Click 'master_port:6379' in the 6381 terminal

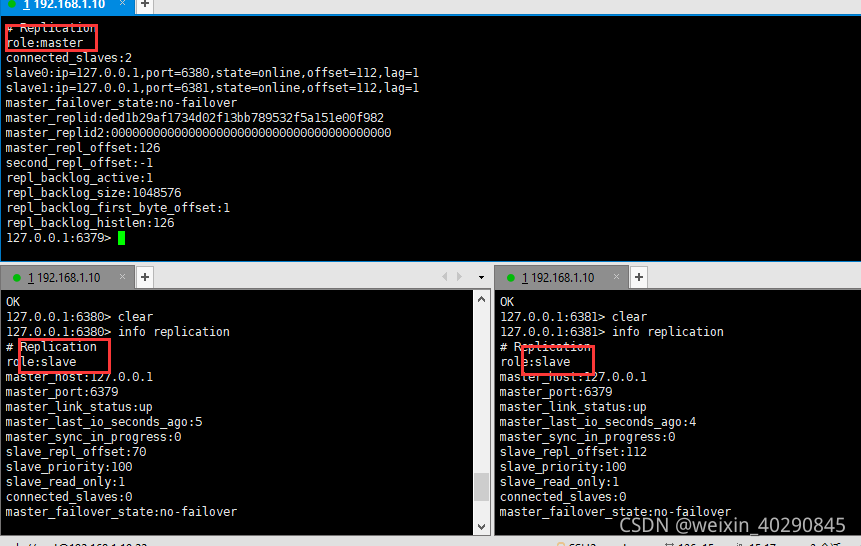(x=556, y=392)
